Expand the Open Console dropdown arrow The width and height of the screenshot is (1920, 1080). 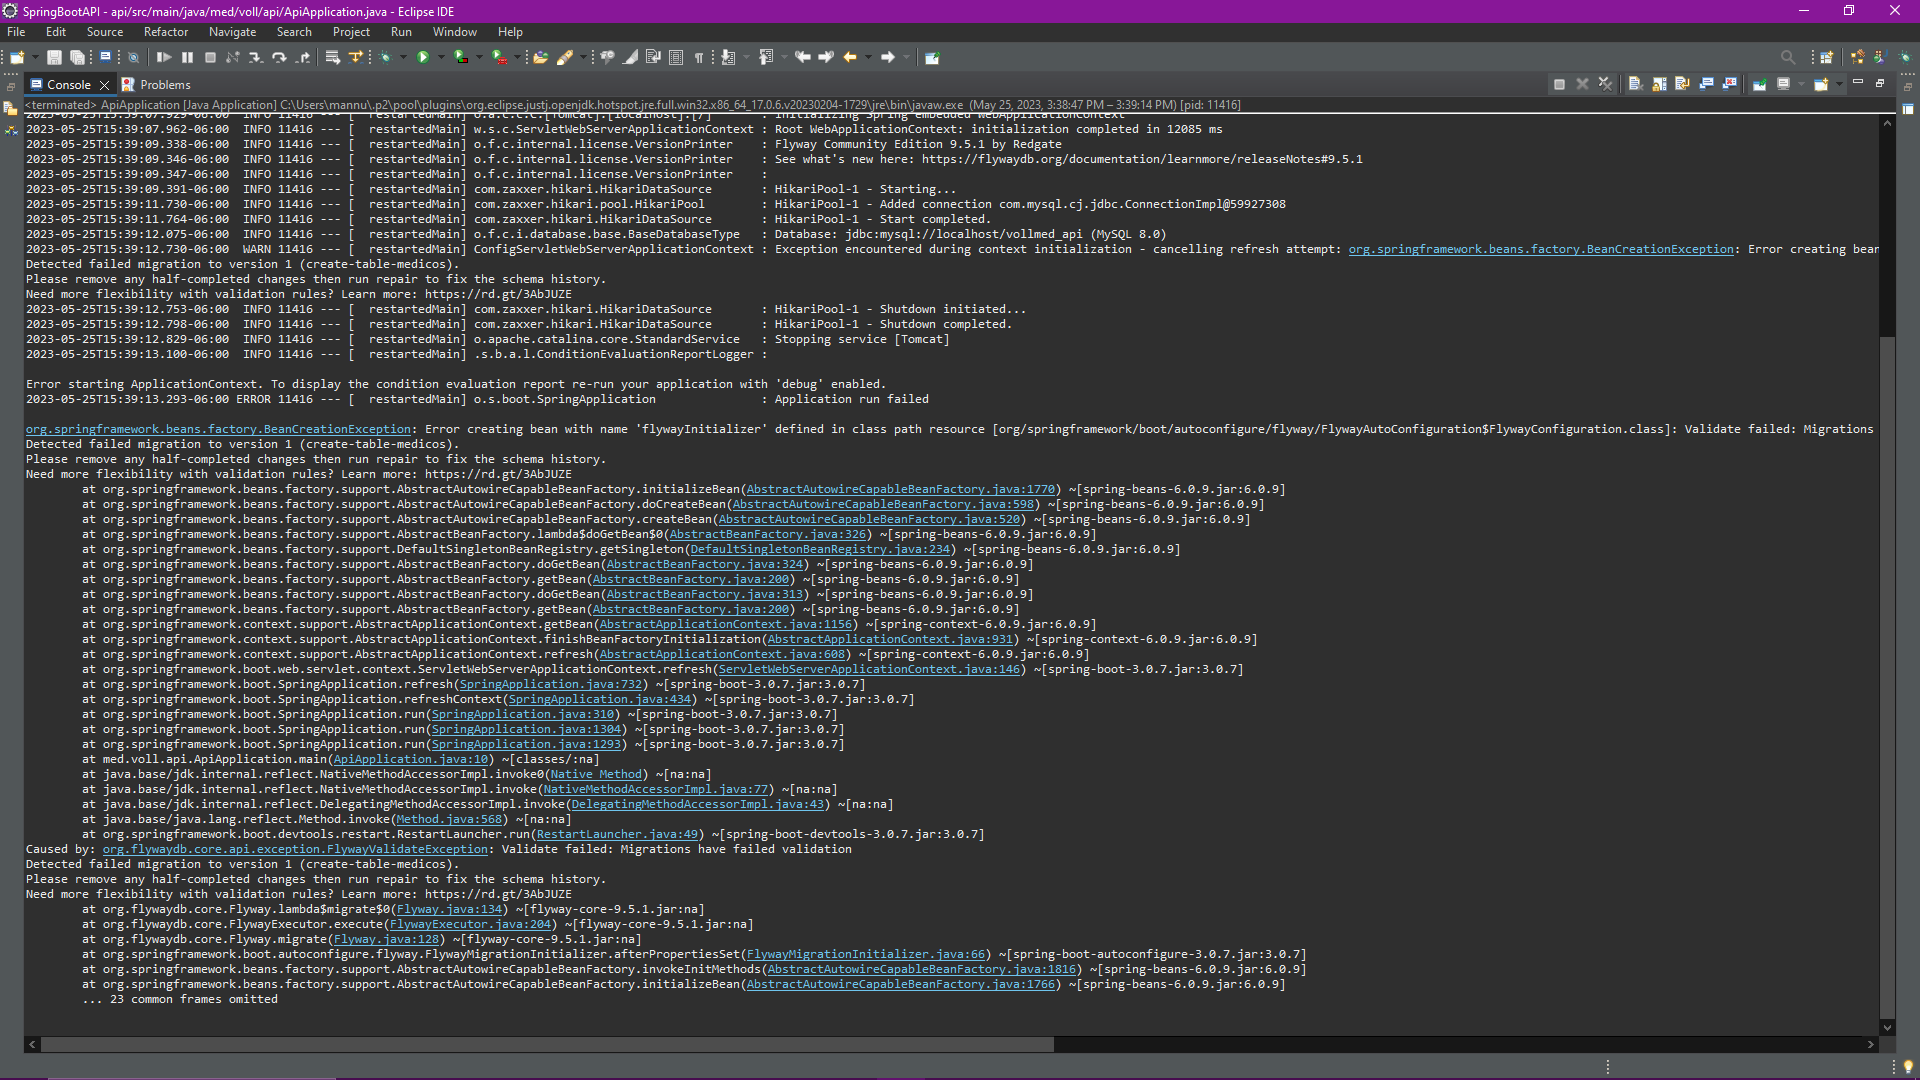coord(1839,84)
